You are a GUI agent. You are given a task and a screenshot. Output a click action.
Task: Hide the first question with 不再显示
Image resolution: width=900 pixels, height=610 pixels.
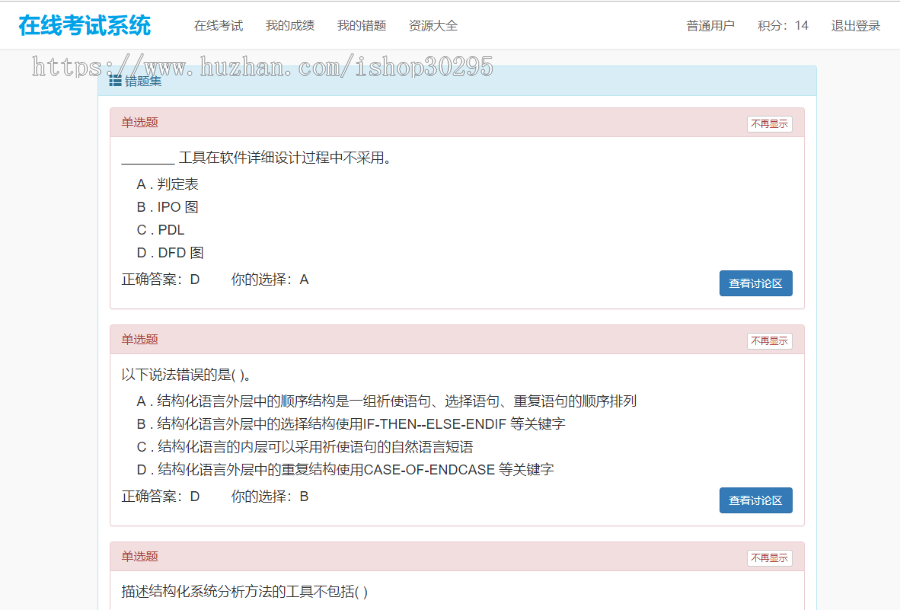(x=770, y=124)
